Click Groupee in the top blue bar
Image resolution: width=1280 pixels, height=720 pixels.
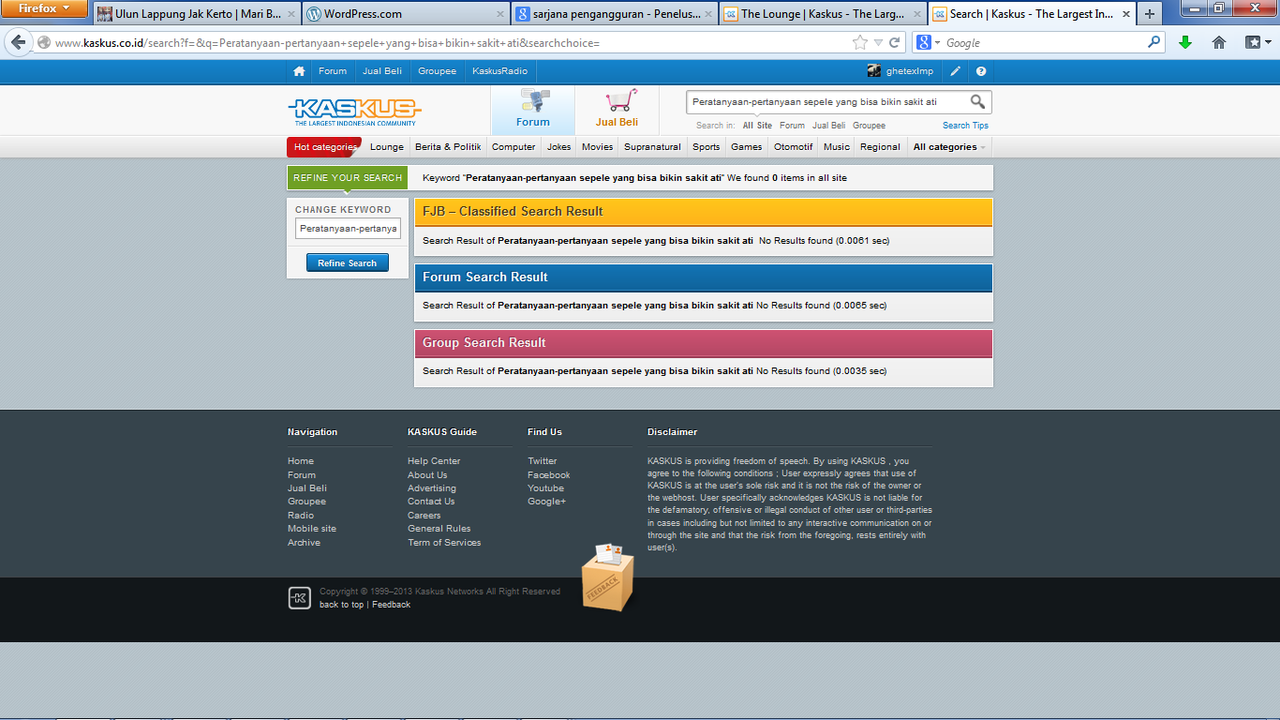pos(437,71)
